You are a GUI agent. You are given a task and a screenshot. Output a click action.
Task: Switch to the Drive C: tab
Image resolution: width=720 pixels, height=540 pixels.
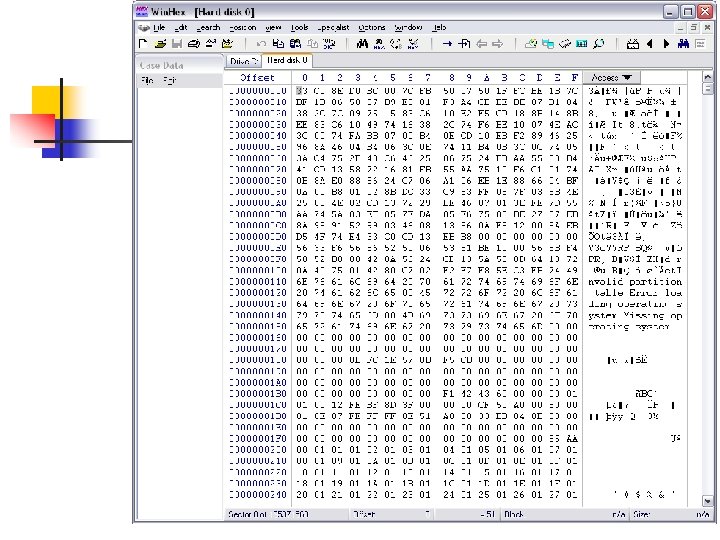point(244,61)
